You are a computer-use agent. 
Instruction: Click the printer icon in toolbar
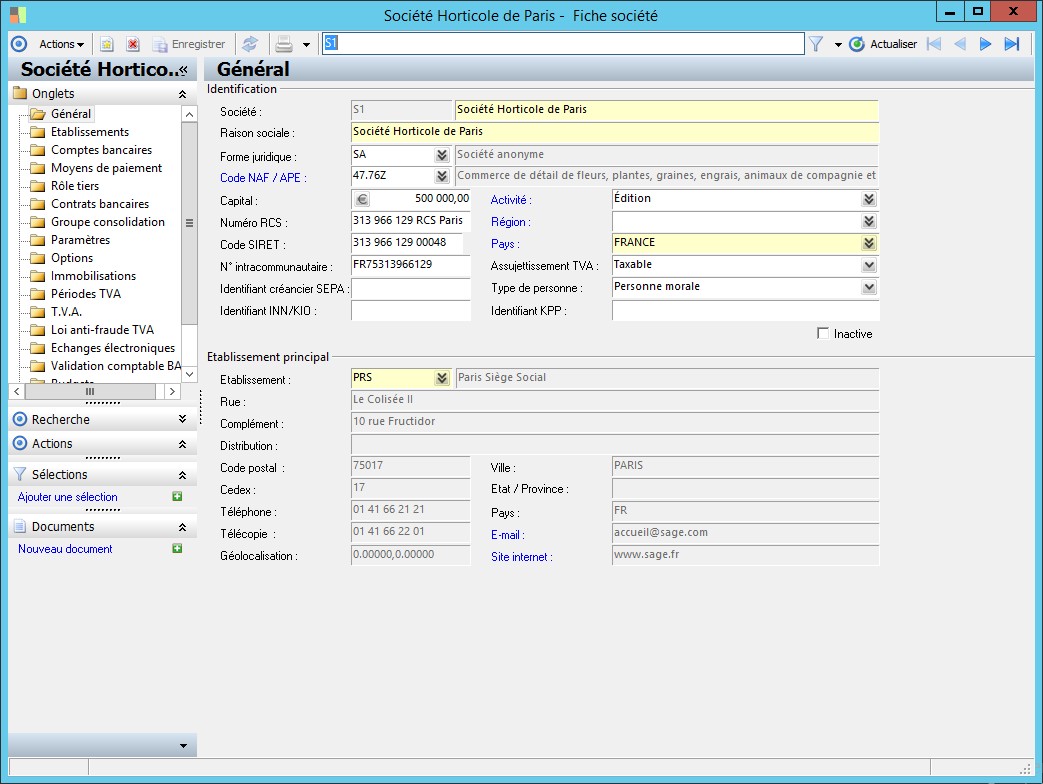(284, 44)
